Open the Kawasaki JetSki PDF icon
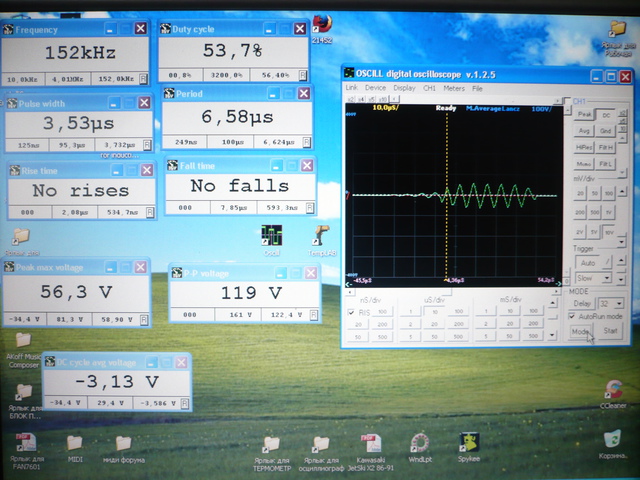 click(370, 443)
